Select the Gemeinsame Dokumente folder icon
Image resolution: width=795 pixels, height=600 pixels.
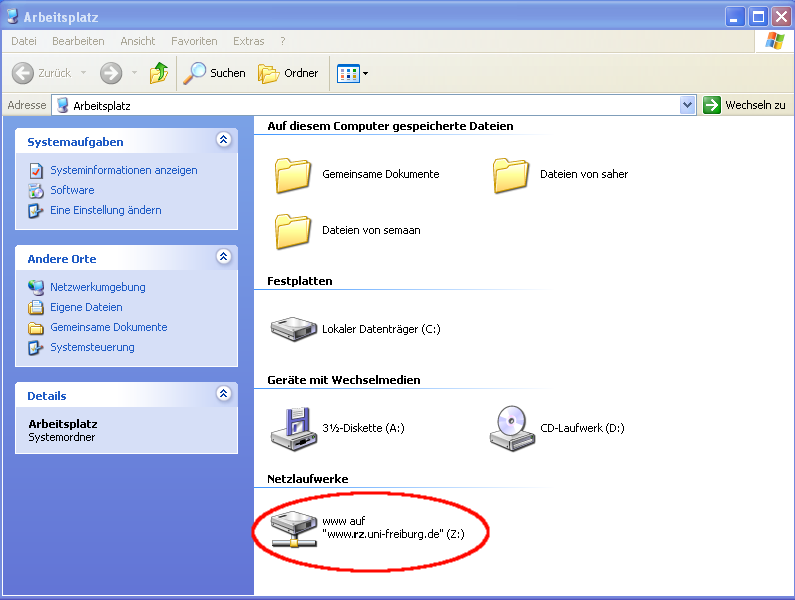[294, 174]
